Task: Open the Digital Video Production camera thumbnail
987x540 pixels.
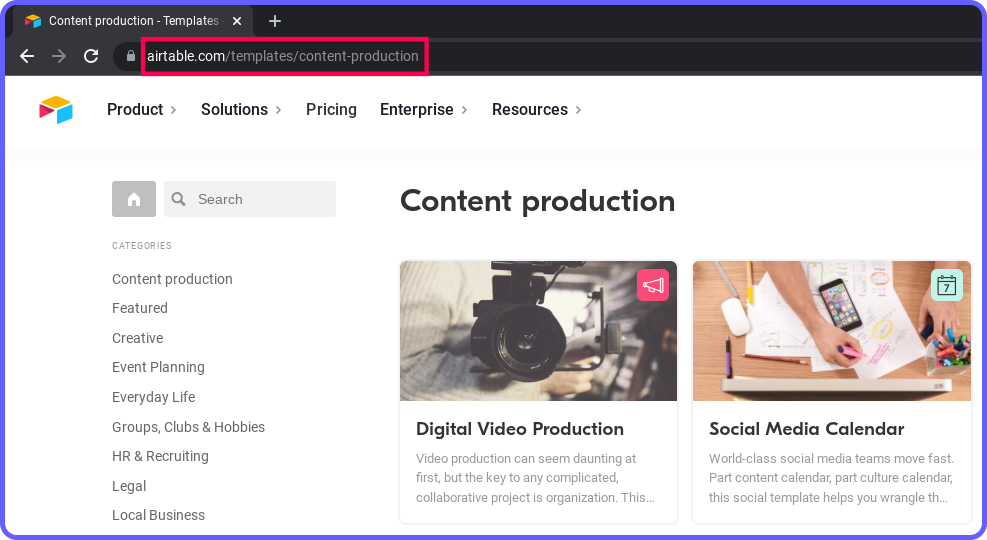Action: (538, 331)
